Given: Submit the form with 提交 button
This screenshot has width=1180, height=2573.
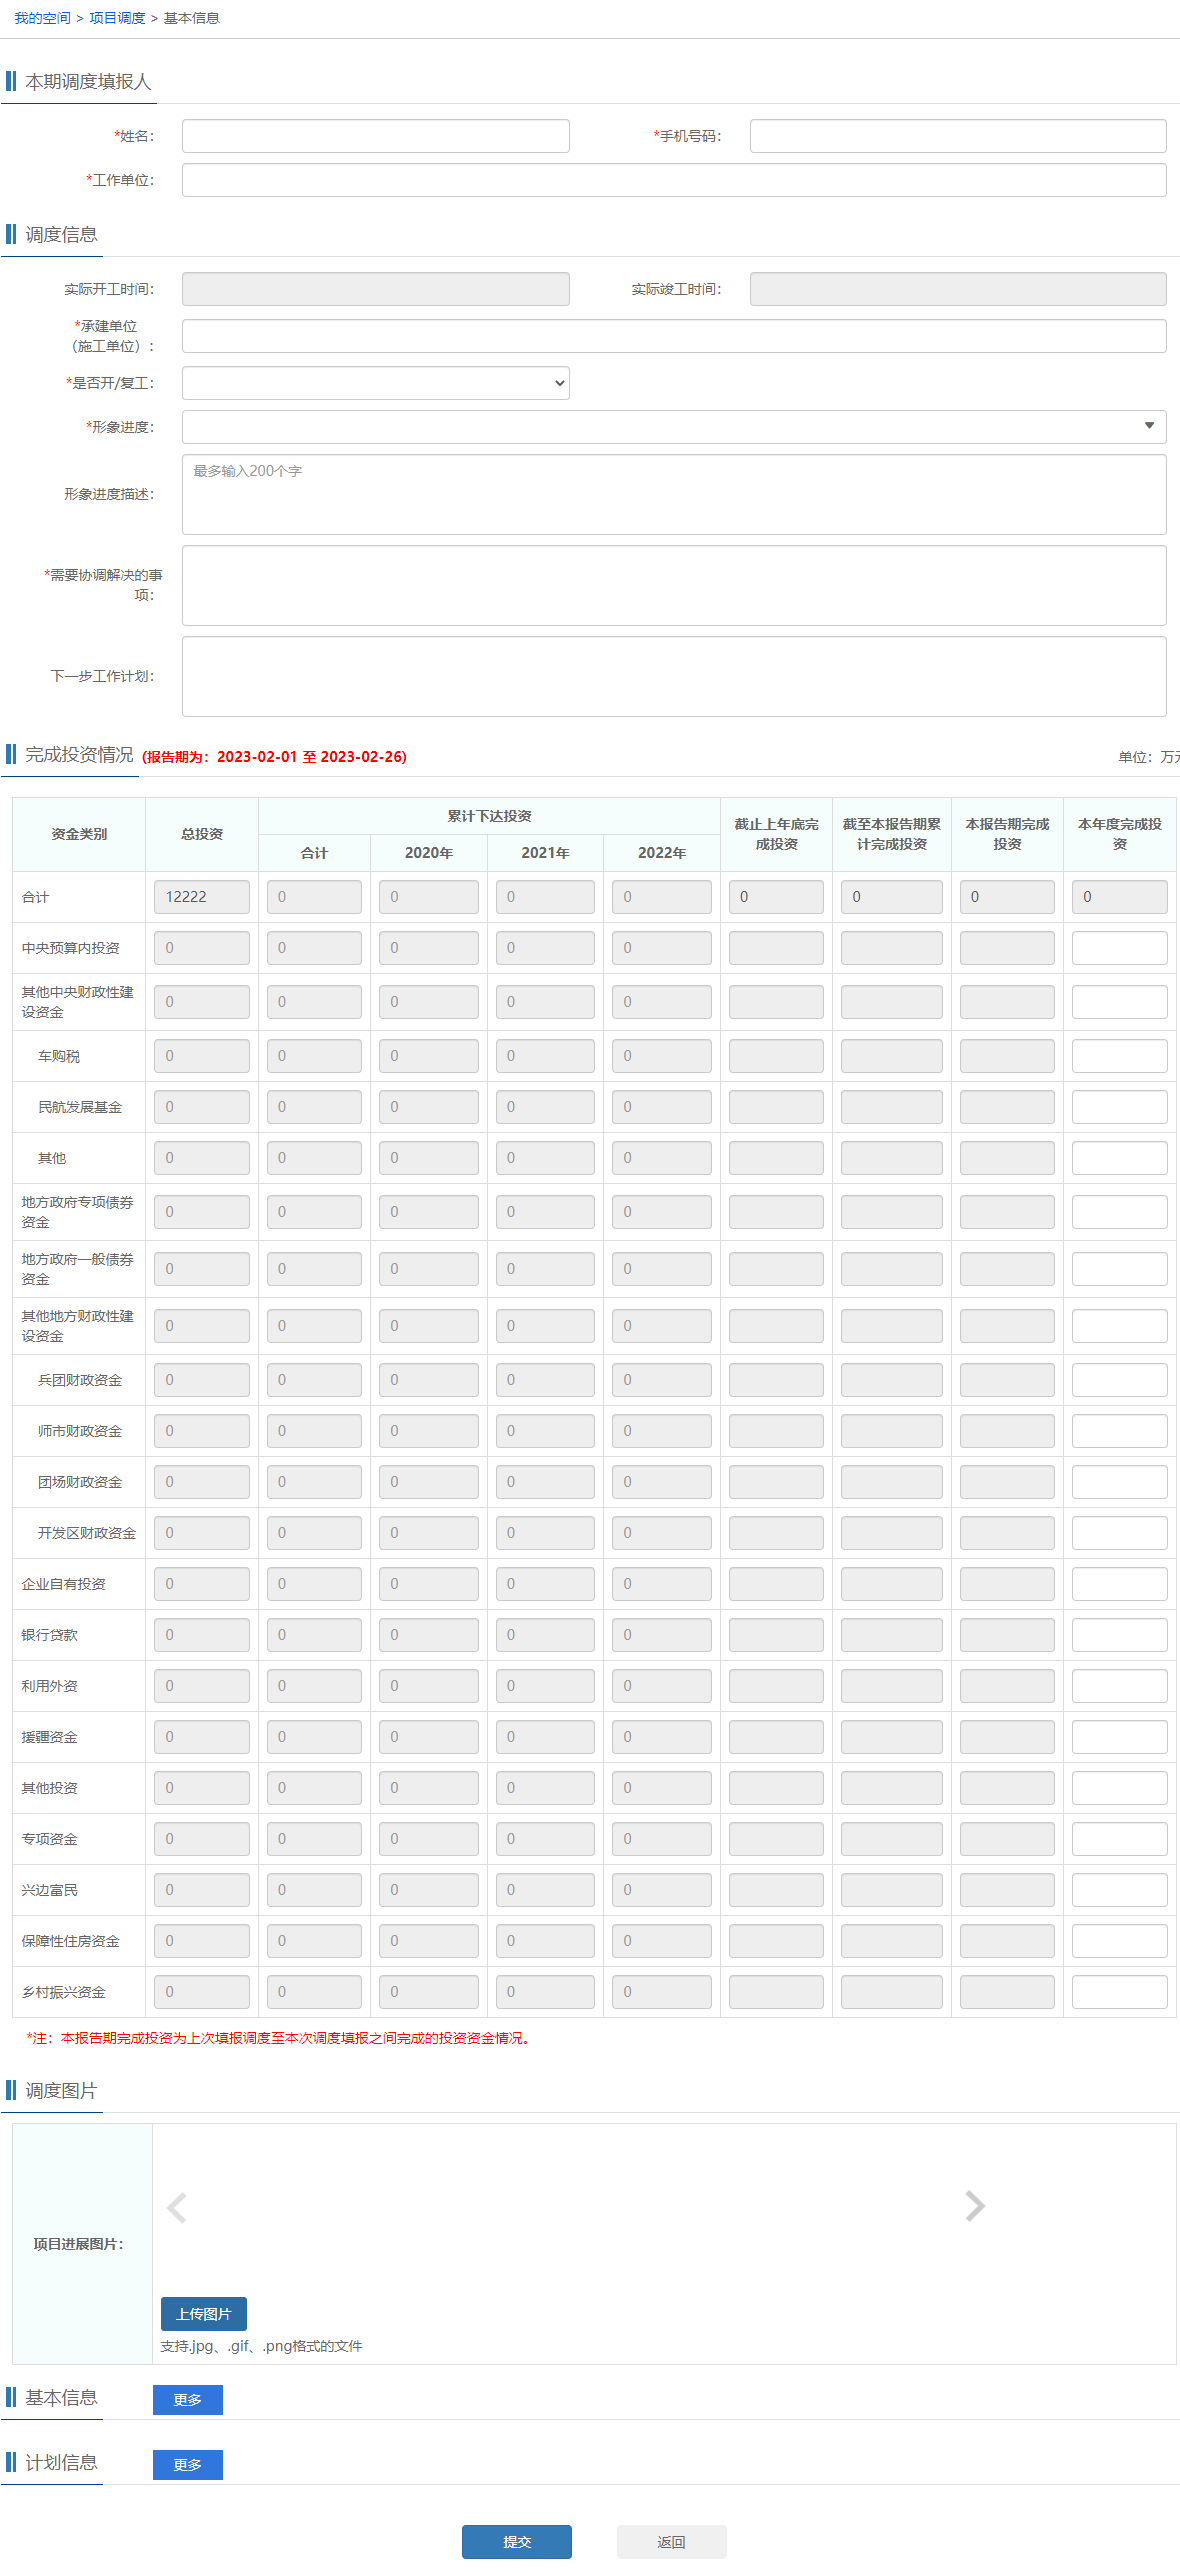Looking at the screenshot, I should point(516,2541).
